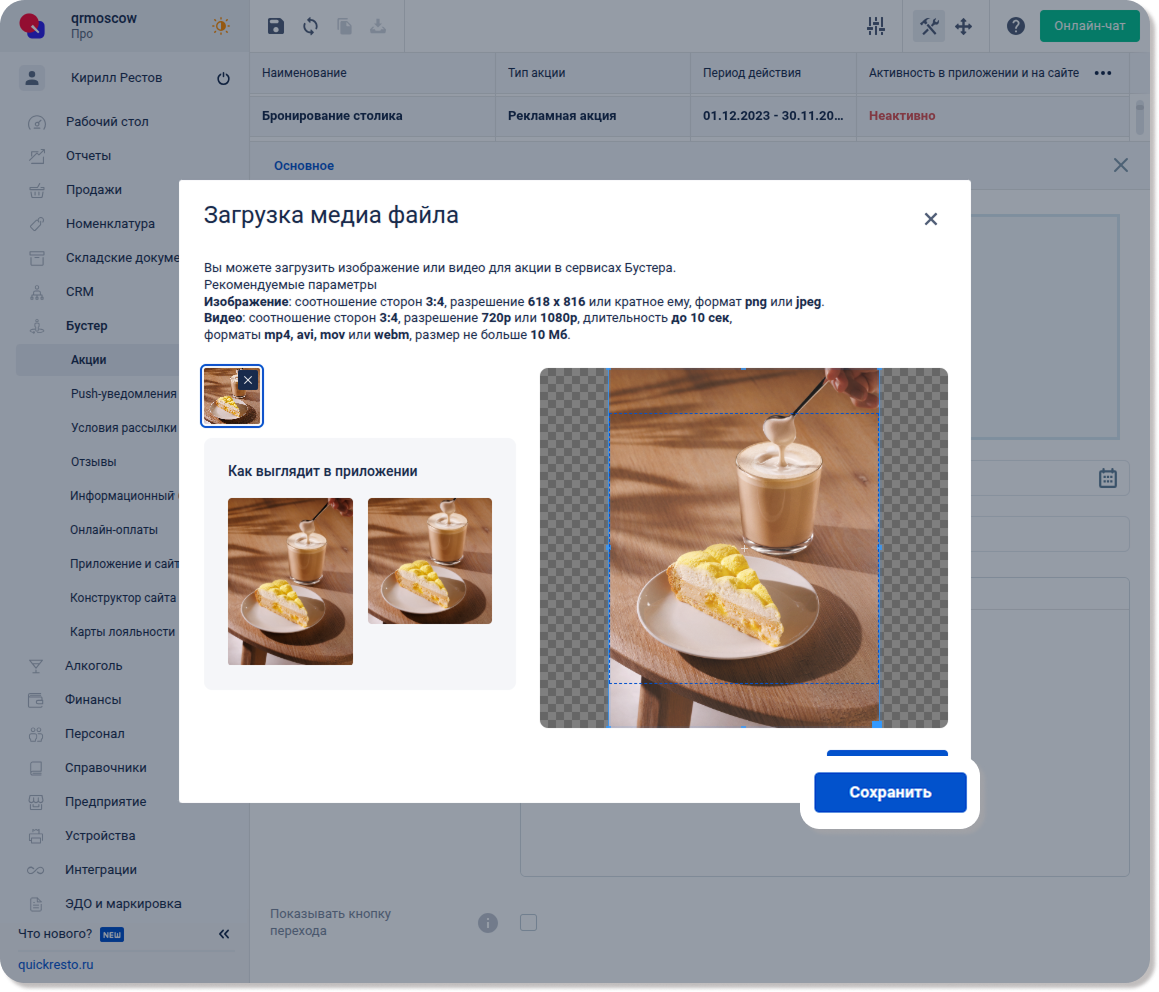Open the calendar date picker icon
The image size is (1159, 992).
(1108, 478)
